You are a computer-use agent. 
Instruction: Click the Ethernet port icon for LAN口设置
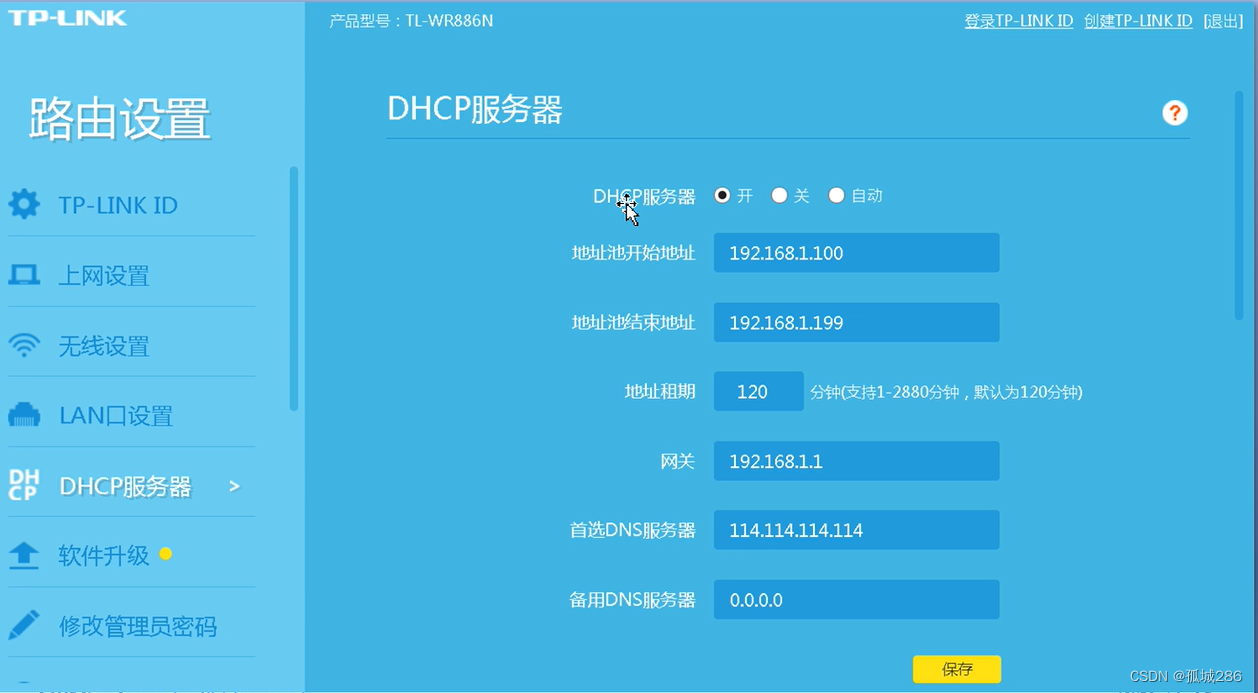[x=24, y=416]
